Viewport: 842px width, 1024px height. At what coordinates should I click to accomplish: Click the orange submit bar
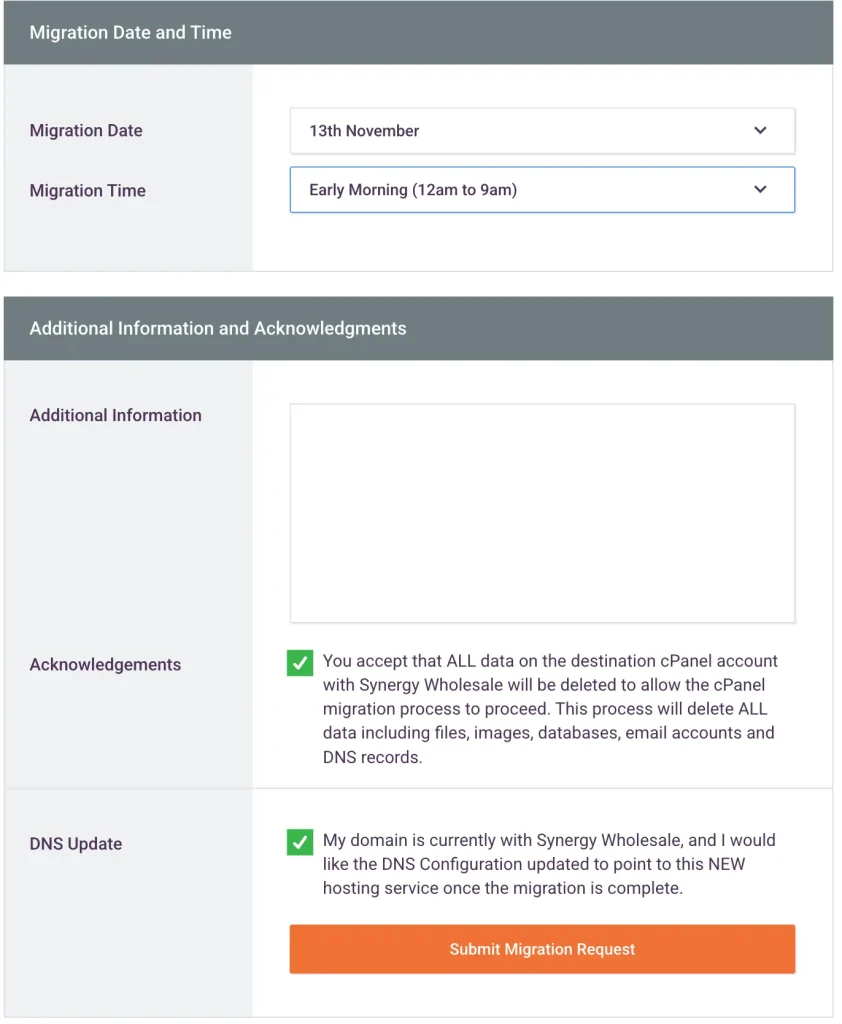542,949
